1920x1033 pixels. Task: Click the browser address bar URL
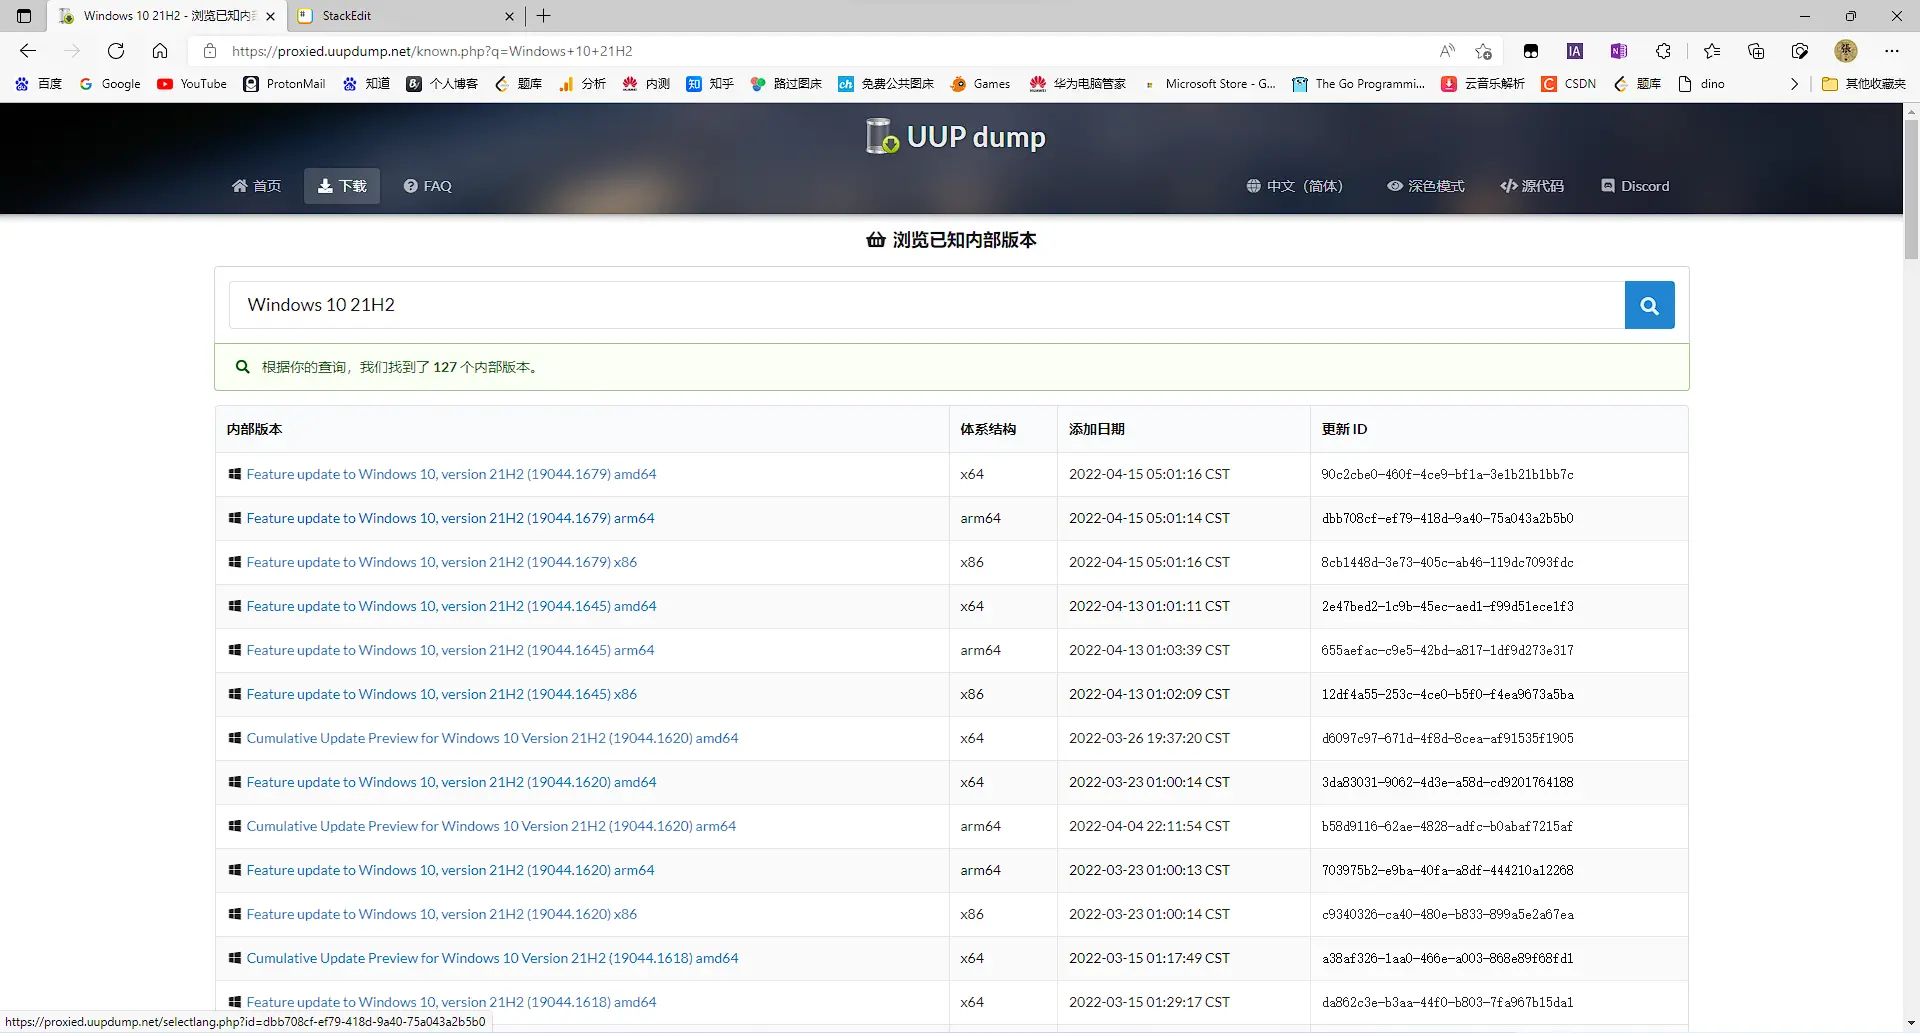pos(432,51)
